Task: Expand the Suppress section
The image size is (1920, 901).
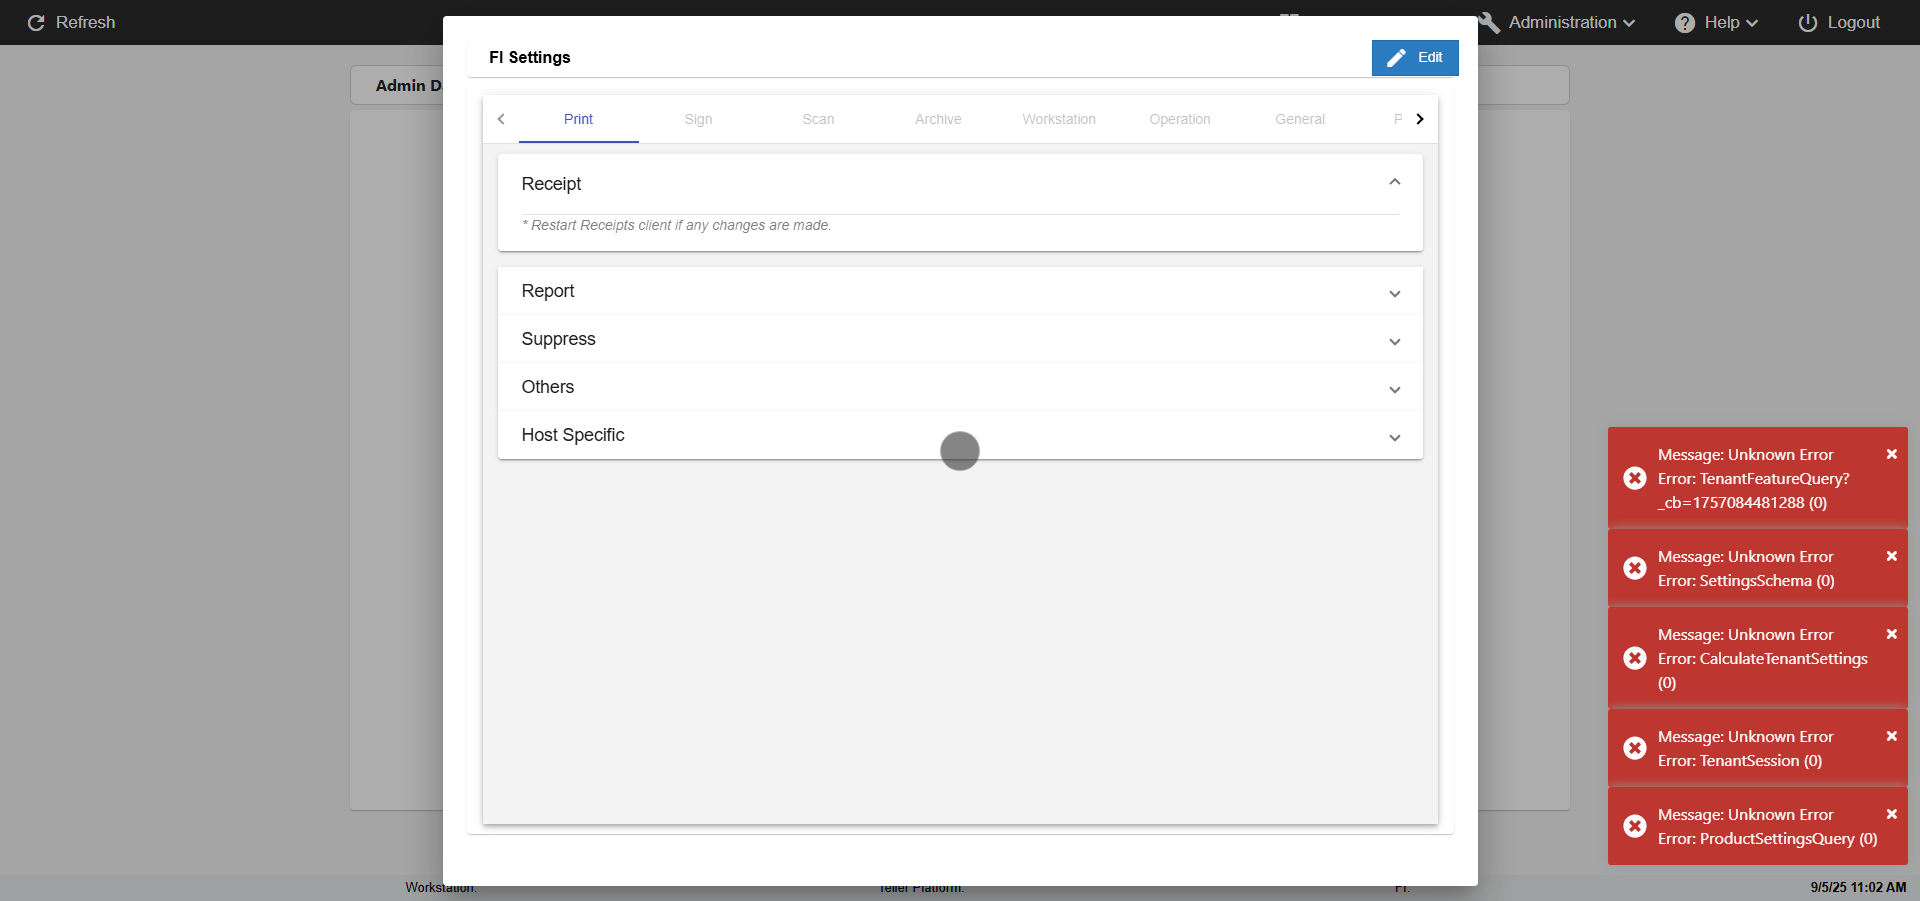Action: tap(960, 339)
